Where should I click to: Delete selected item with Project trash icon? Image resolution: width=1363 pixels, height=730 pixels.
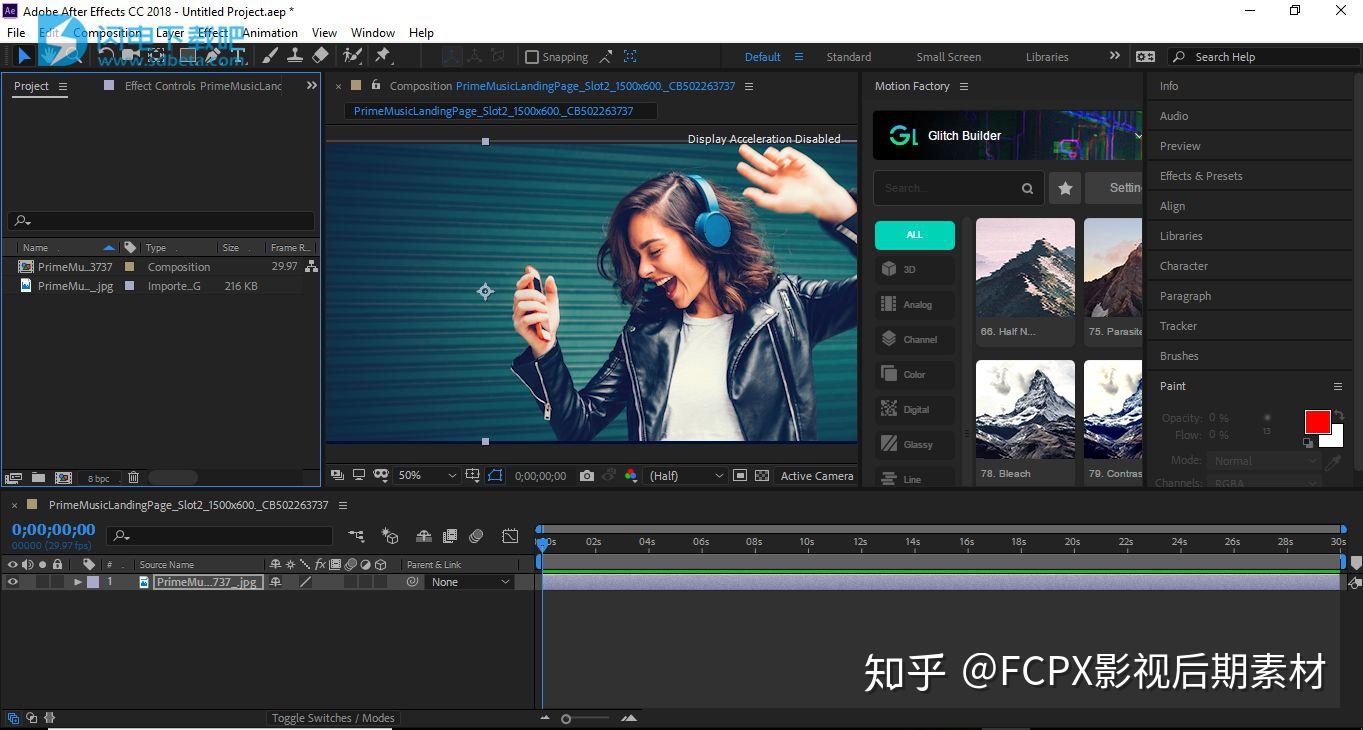point(133,478)
